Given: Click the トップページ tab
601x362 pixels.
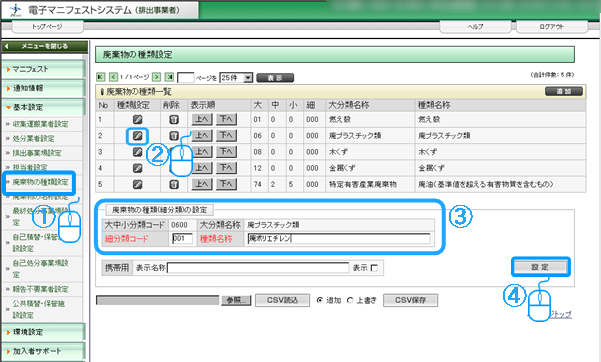Looking at the screenshot, I should (48, 26).
